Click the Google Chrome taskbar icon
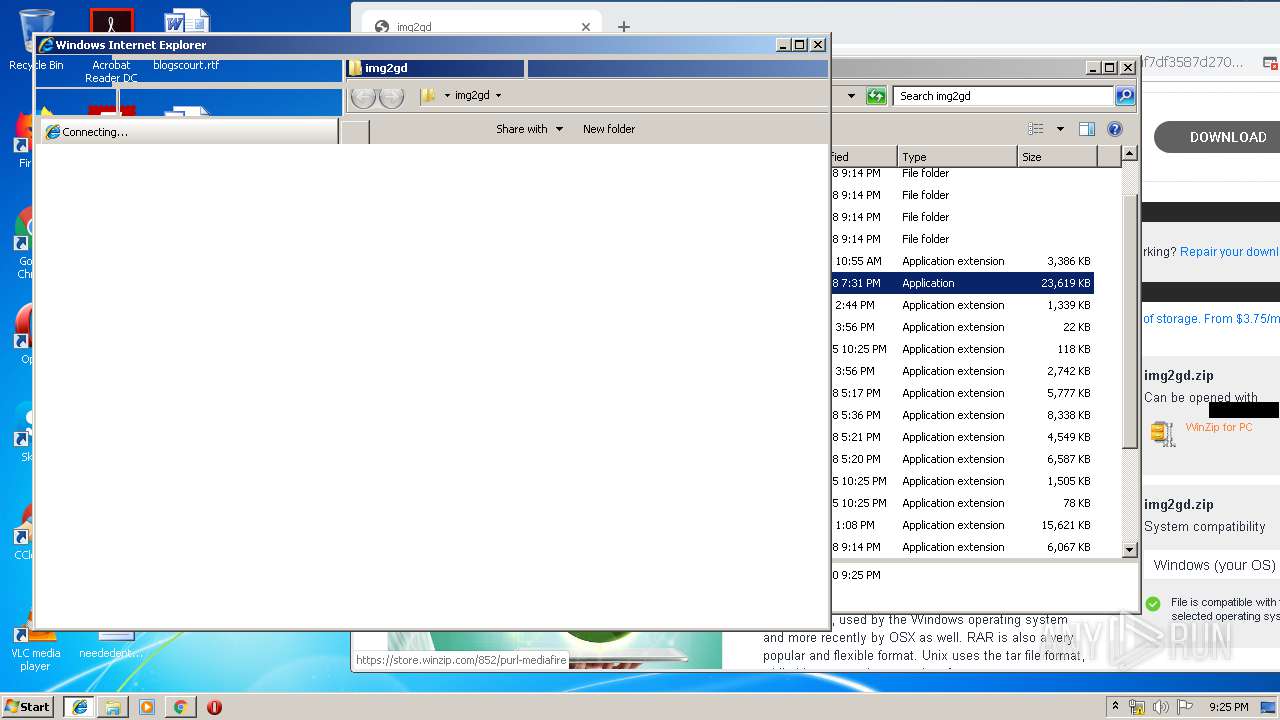This screenshot has width=1280, height=720. coord(180,707)
